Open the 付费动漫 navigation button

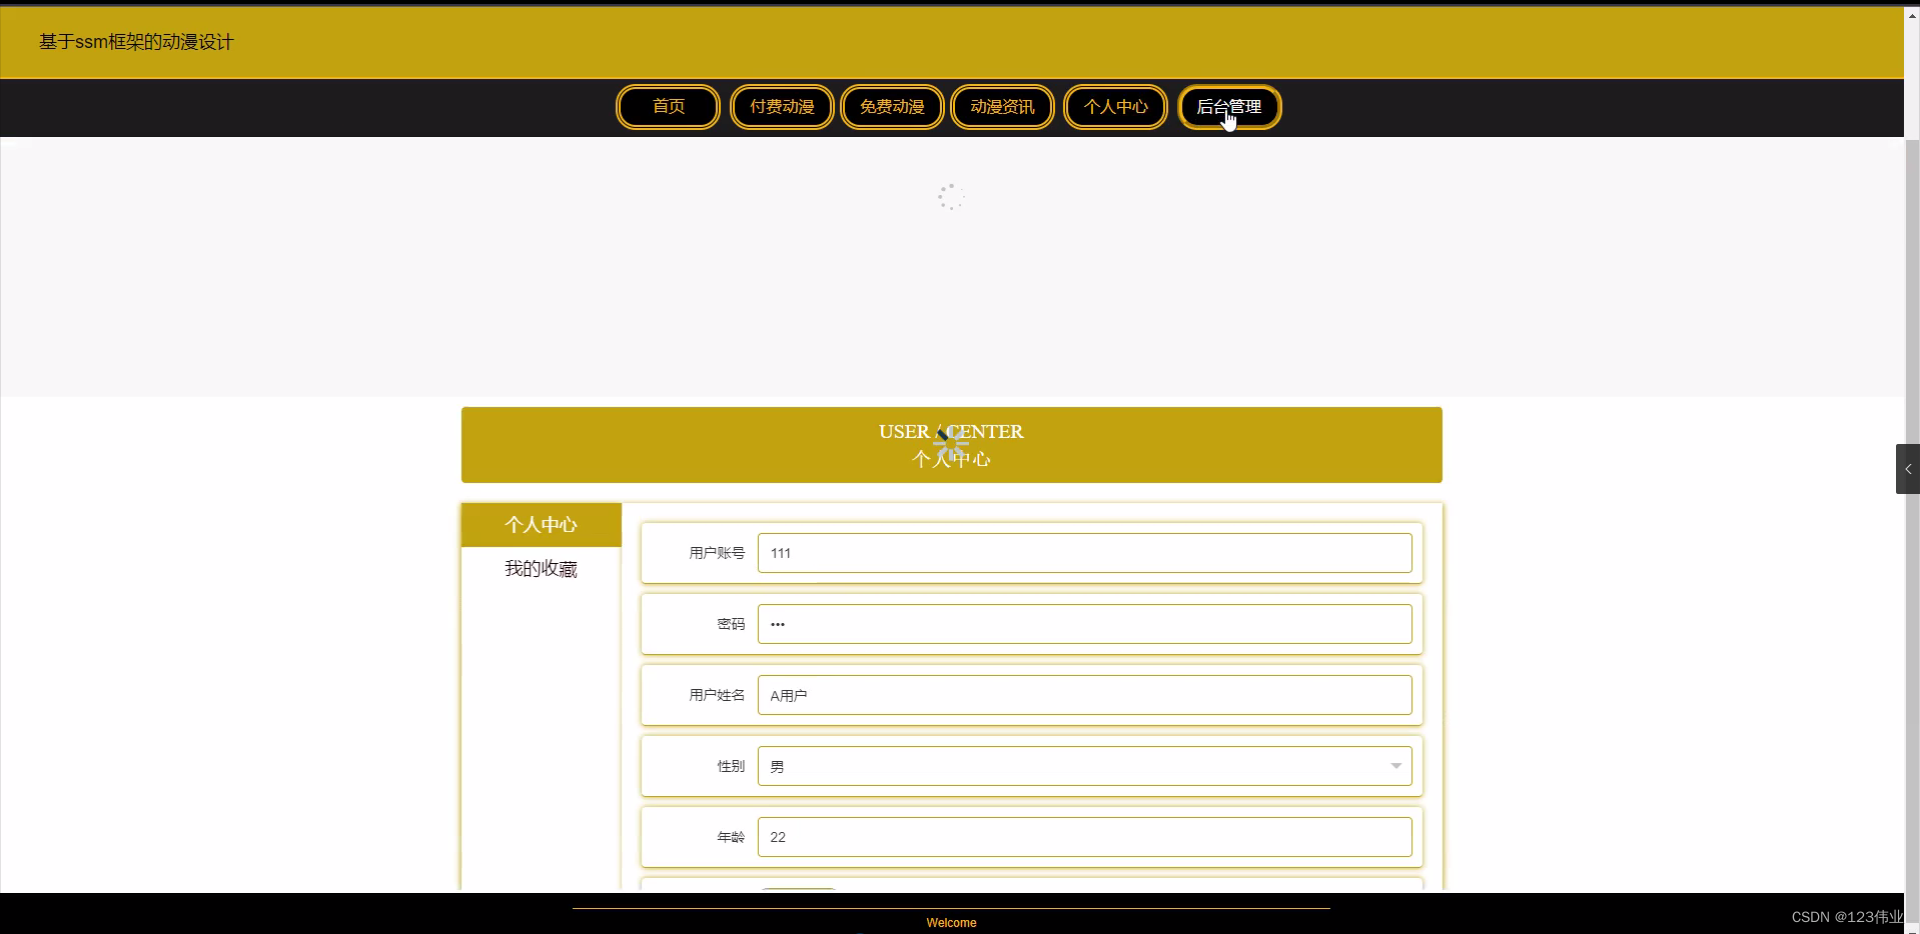point(781,107)
